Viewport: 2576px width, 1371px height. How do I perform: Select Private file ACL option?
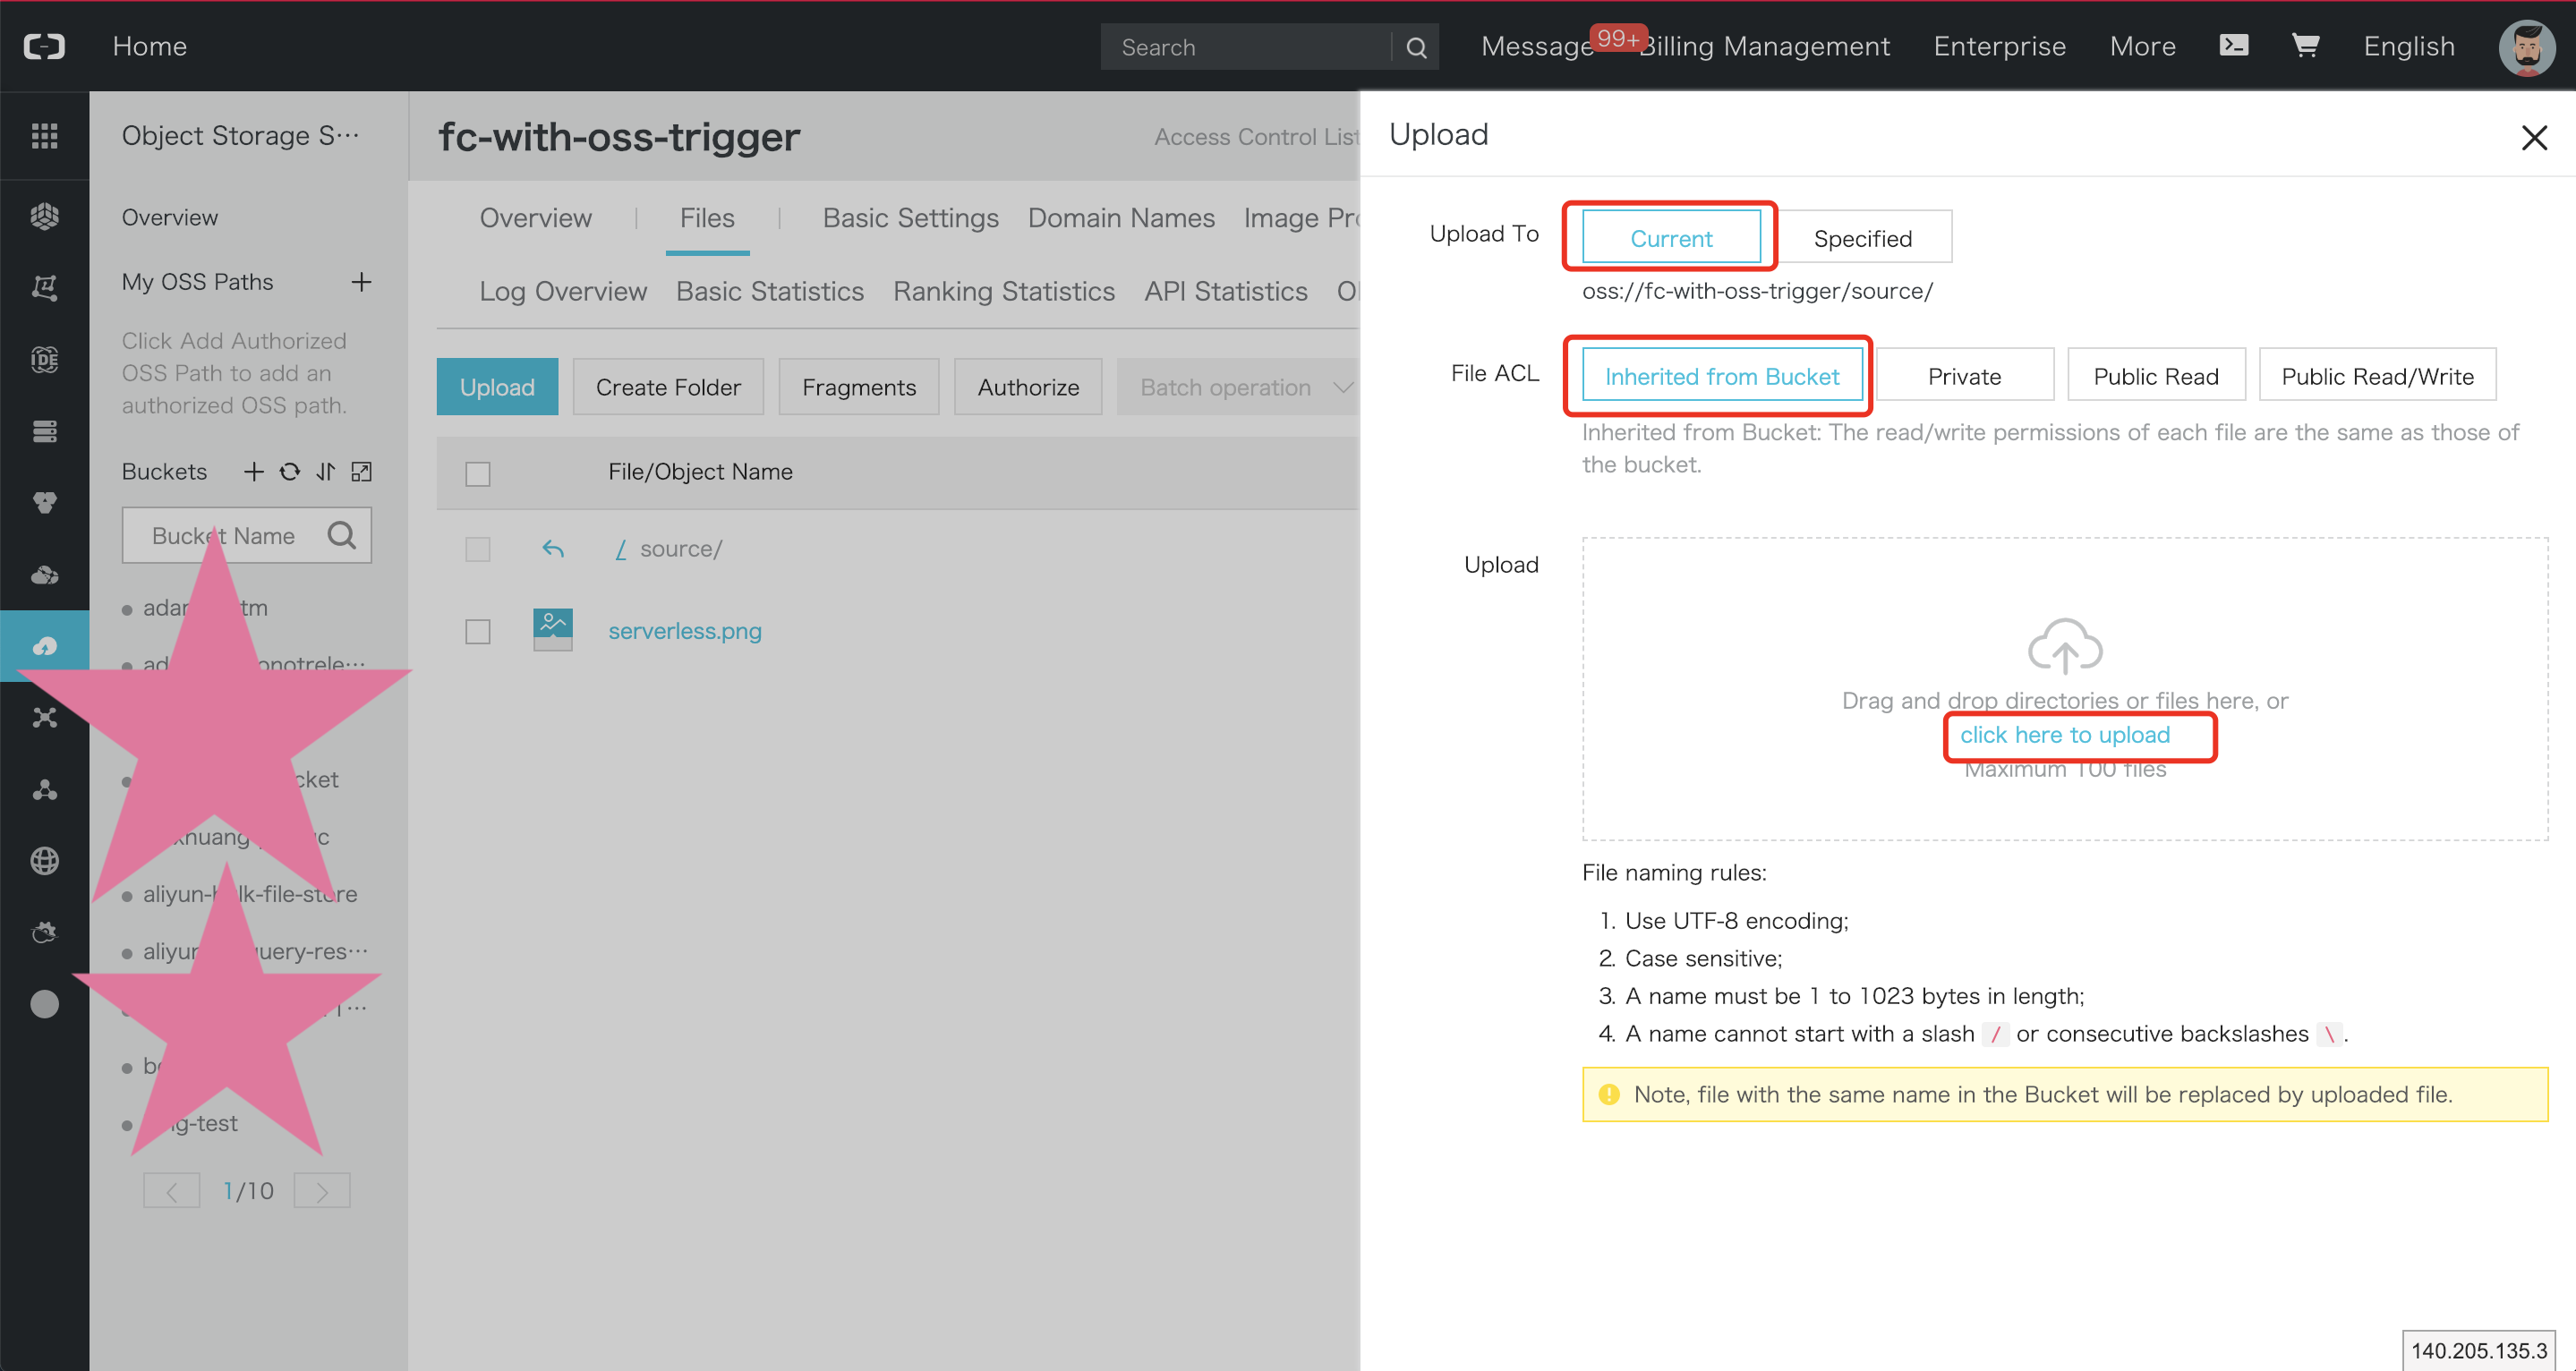1965,375
